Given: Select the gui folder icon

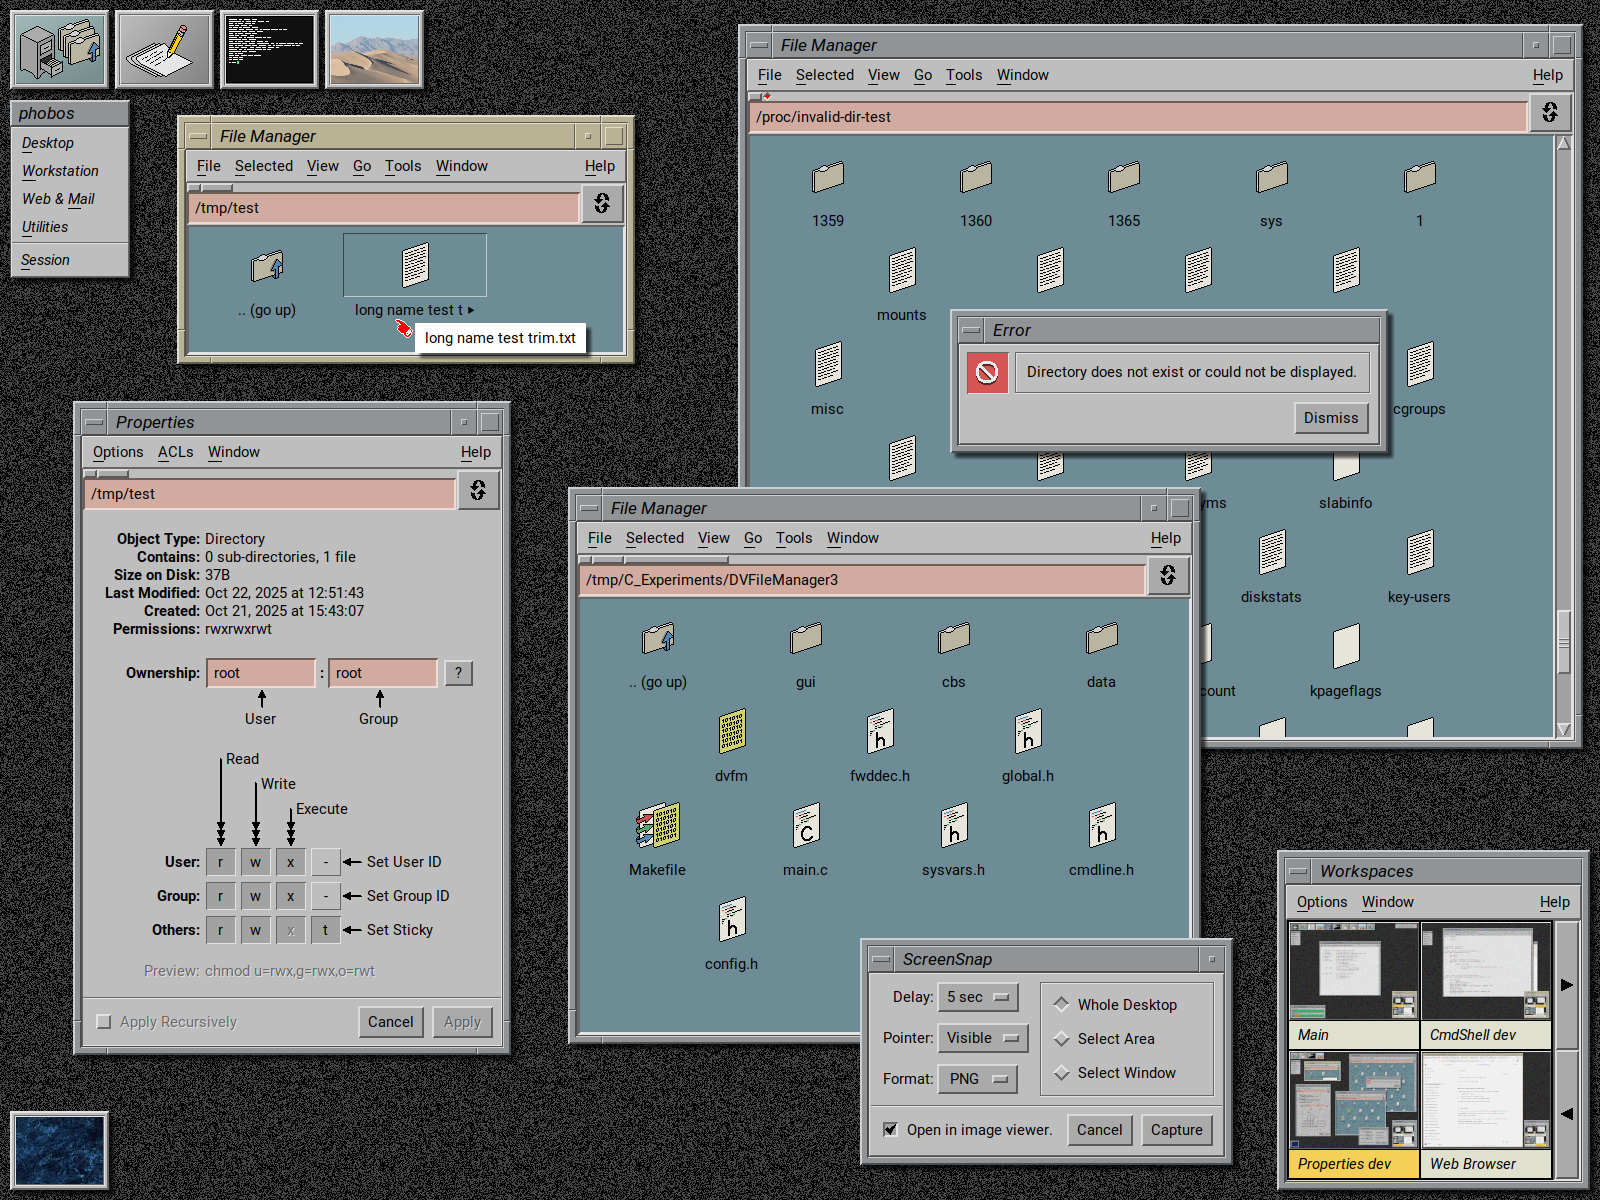Looking at the screenshot, I should 806,638.
